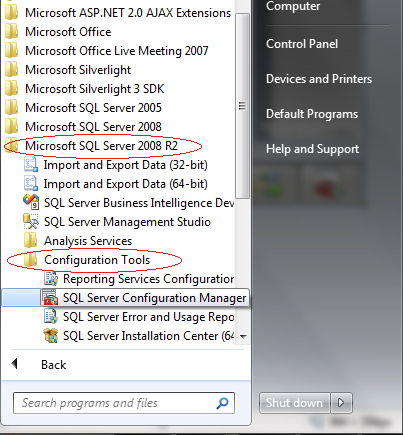Launch SQL Server Configuration Manager icon

point(50,298)
